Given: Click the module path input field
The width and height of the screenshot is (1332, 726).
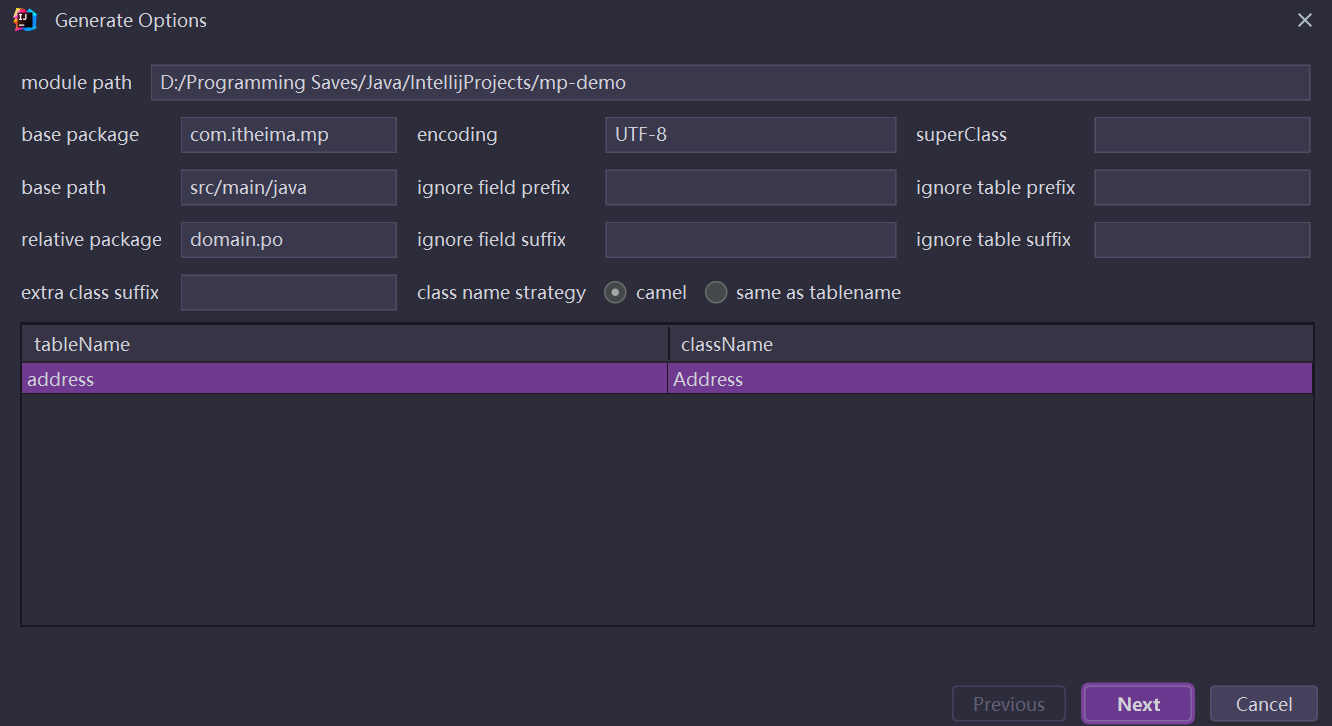Looking at the screenshot, I should click(x=730, y=83).
